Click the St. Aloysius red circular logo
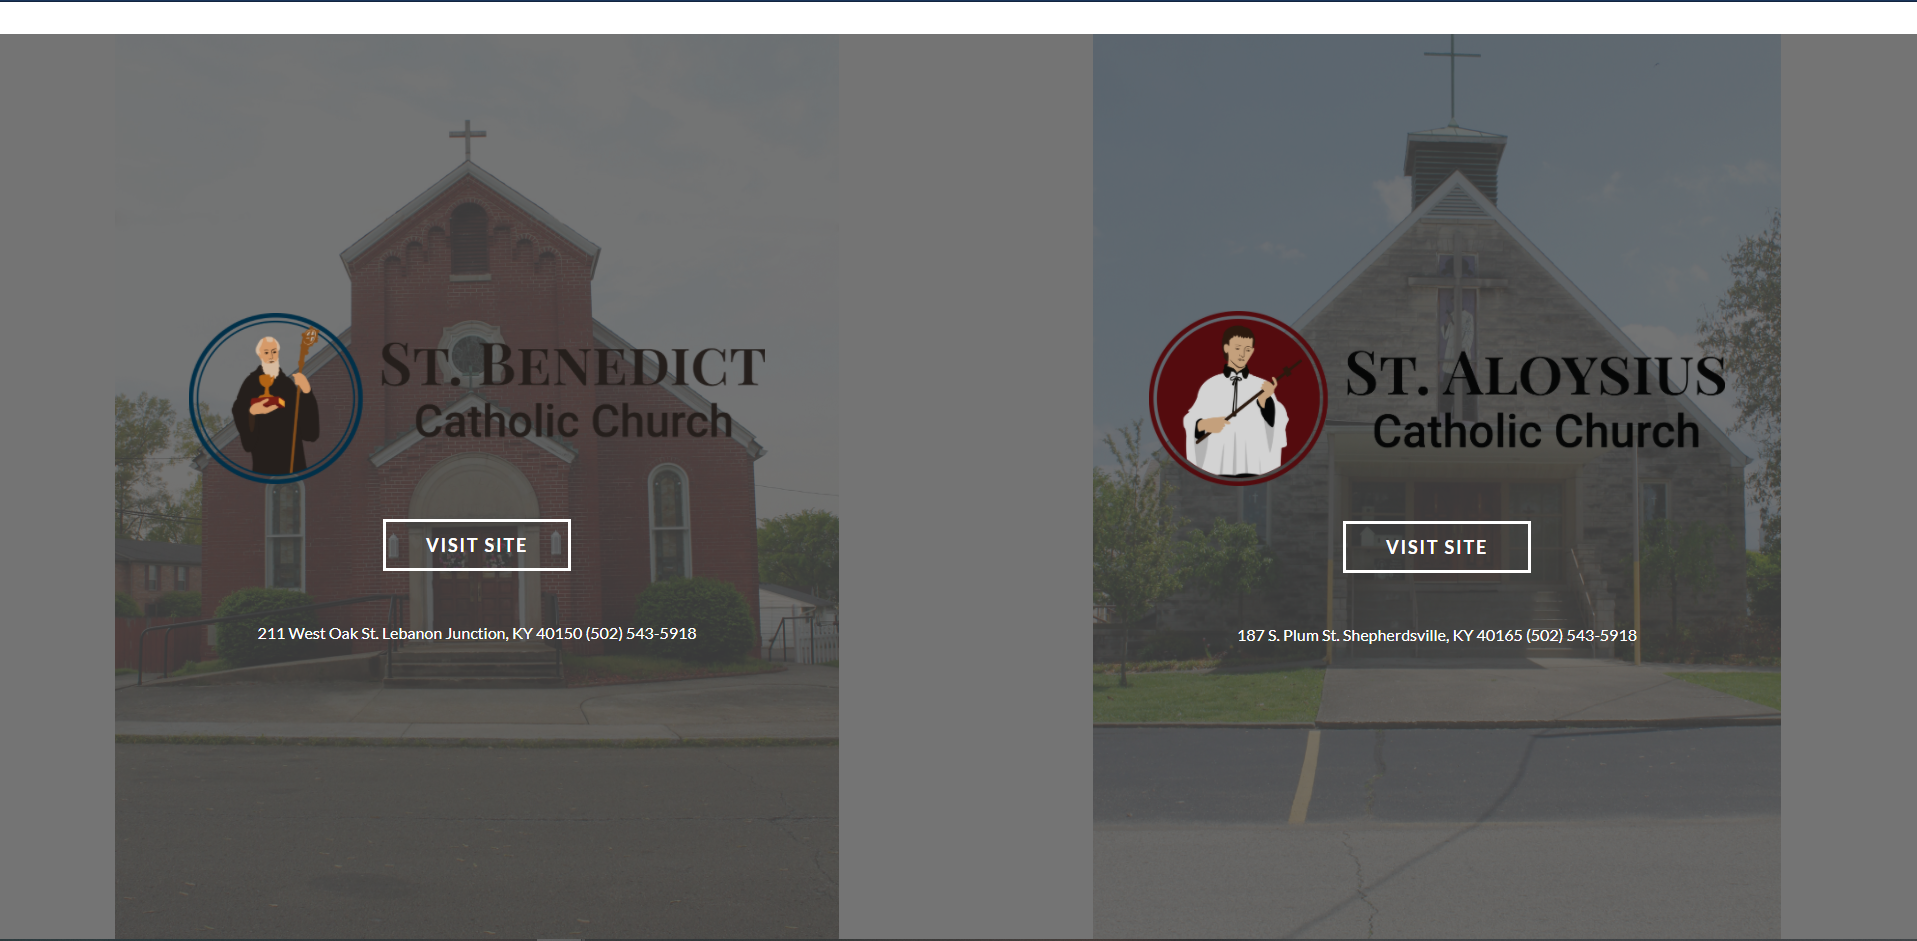The height and width of the screenshot is (941, 1917). pos(1238,398)
